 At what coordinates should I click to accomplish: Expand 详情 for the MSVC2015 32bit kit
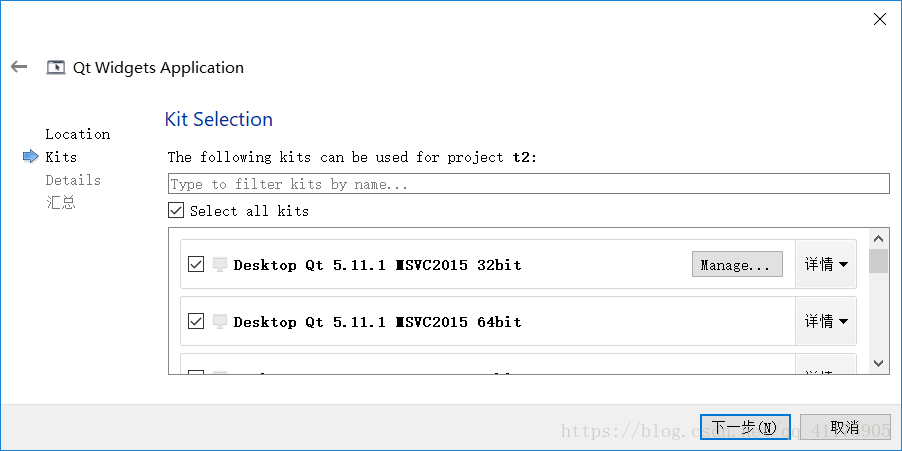[825, 265]
